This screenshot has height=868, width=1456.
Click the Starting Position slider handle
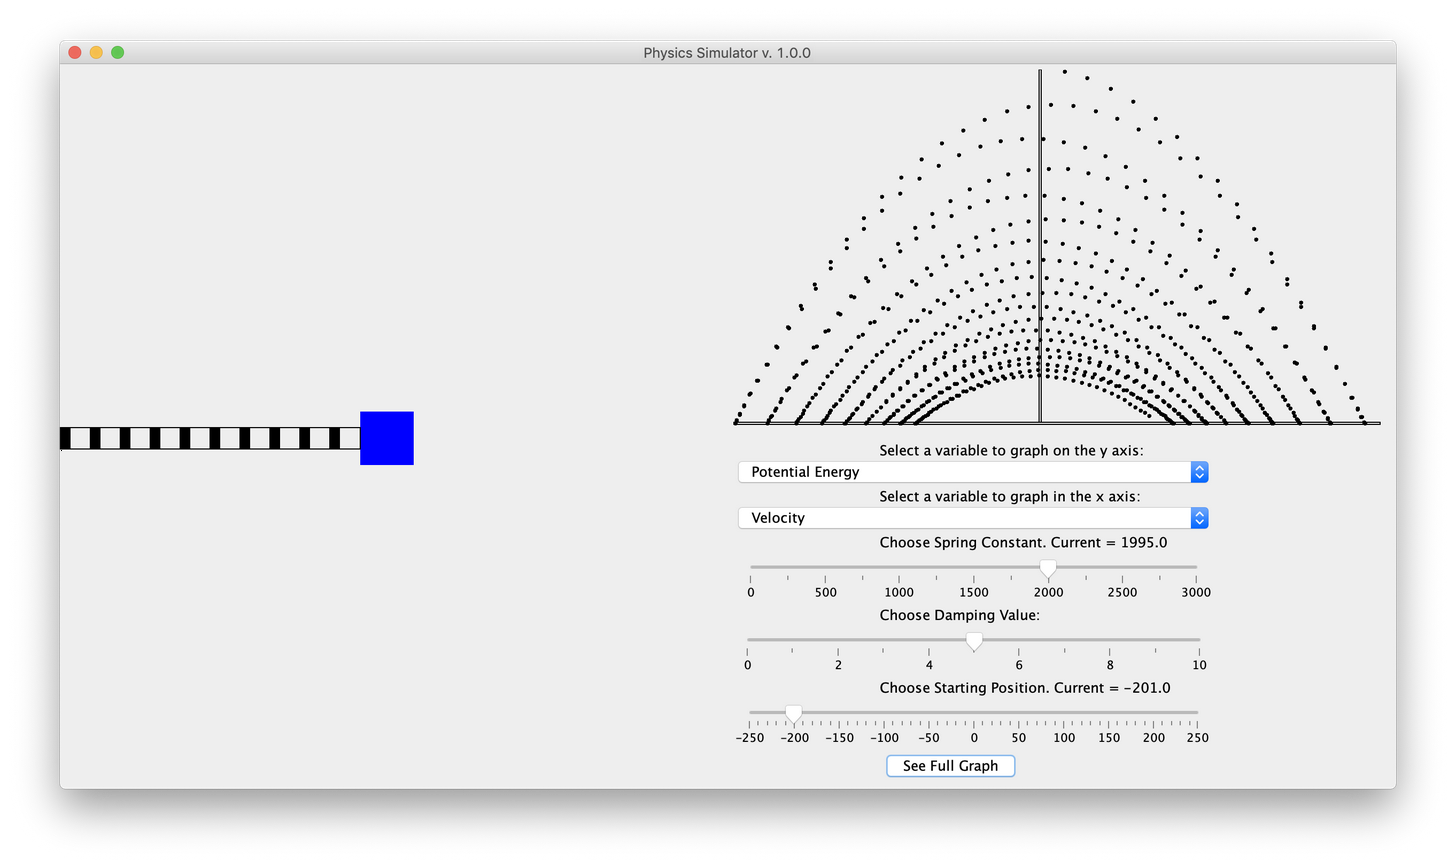[794, 714]
